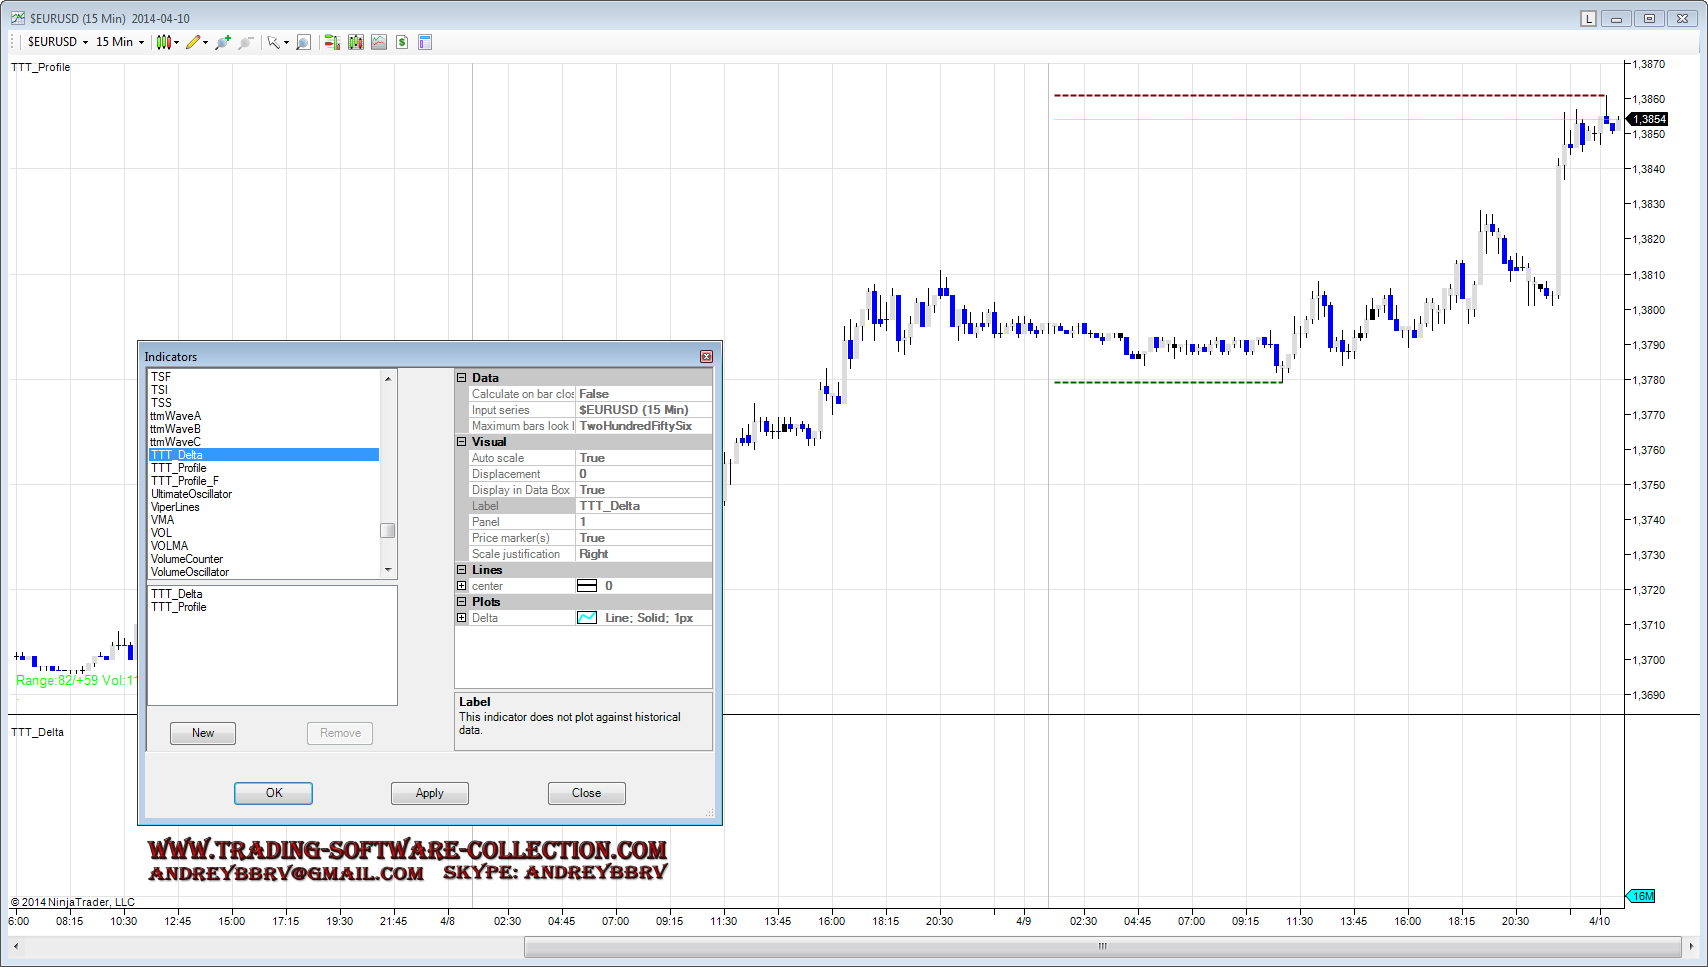The width and height of the screenshot is (1708, 967).
Task: Open the chart Properties icon
Action: pyautogui.click(x=425, y=42)
